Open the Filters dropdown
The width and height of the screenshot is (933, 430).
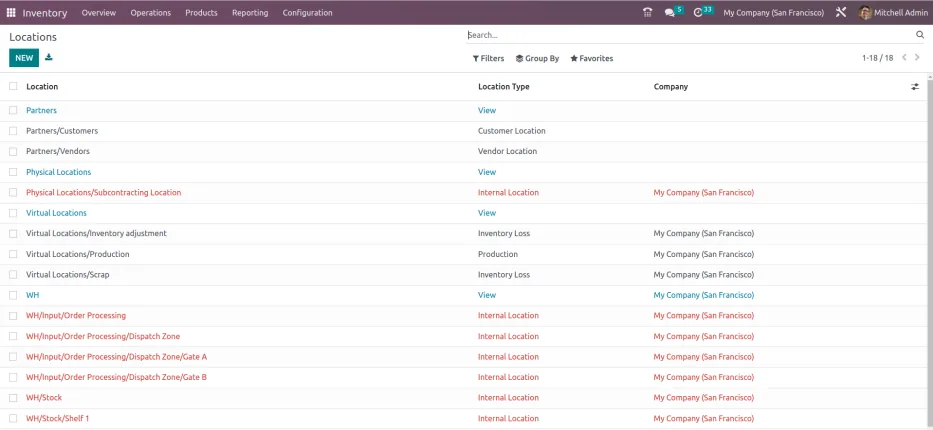click(488, 58)
